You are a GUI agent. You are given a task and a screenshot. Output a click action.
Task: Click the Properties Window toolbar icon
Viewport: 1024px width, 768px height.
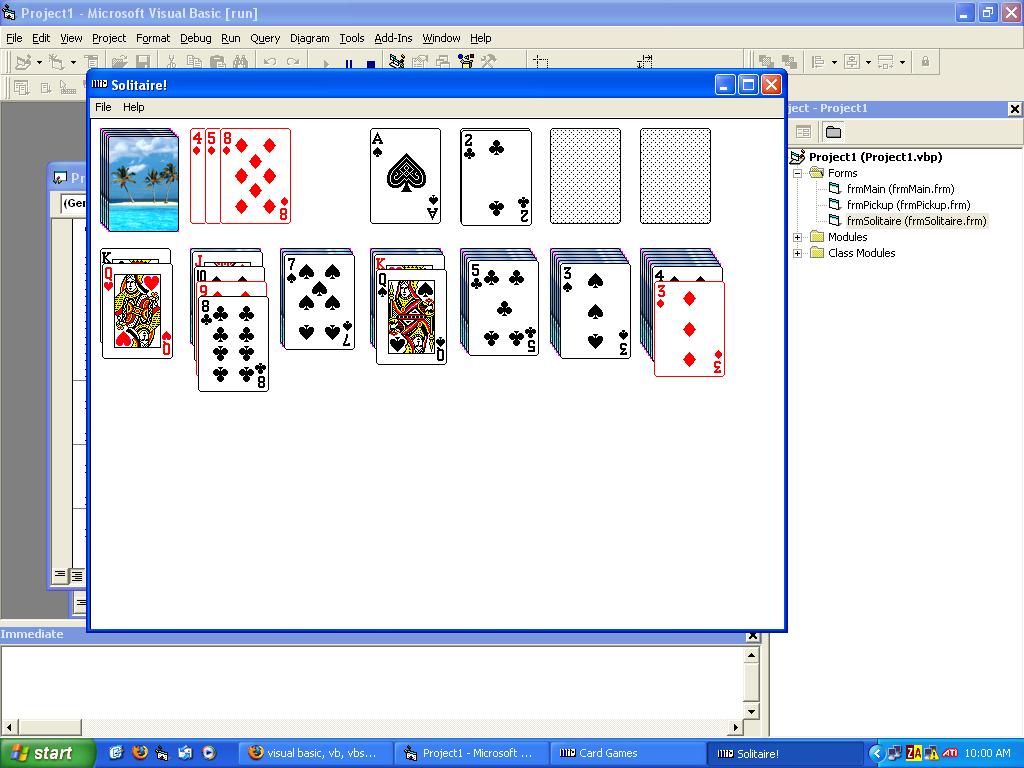click(x=420, y=62)
